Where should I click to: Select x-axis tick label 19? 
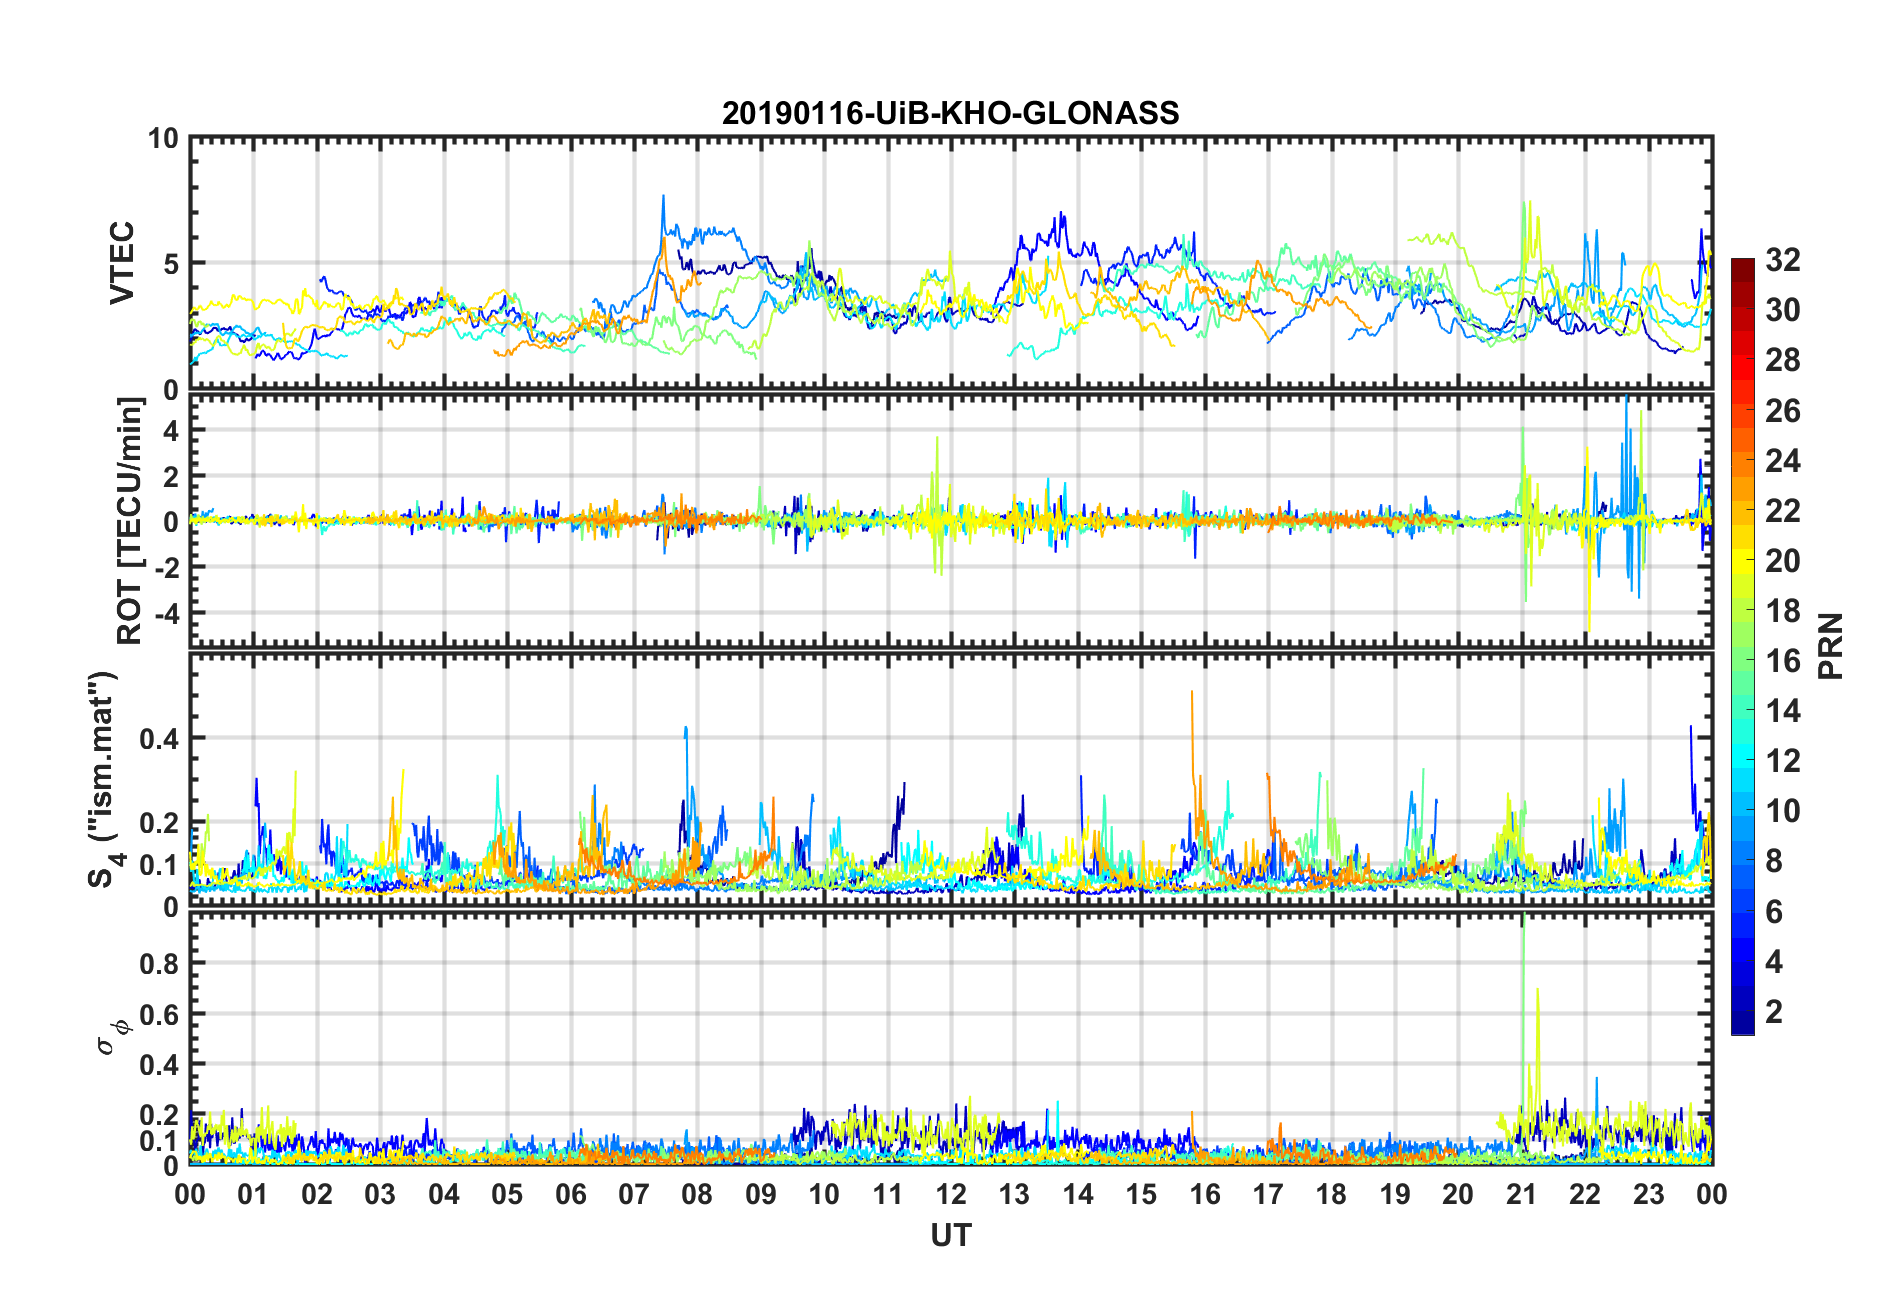click(1395, 1194)
